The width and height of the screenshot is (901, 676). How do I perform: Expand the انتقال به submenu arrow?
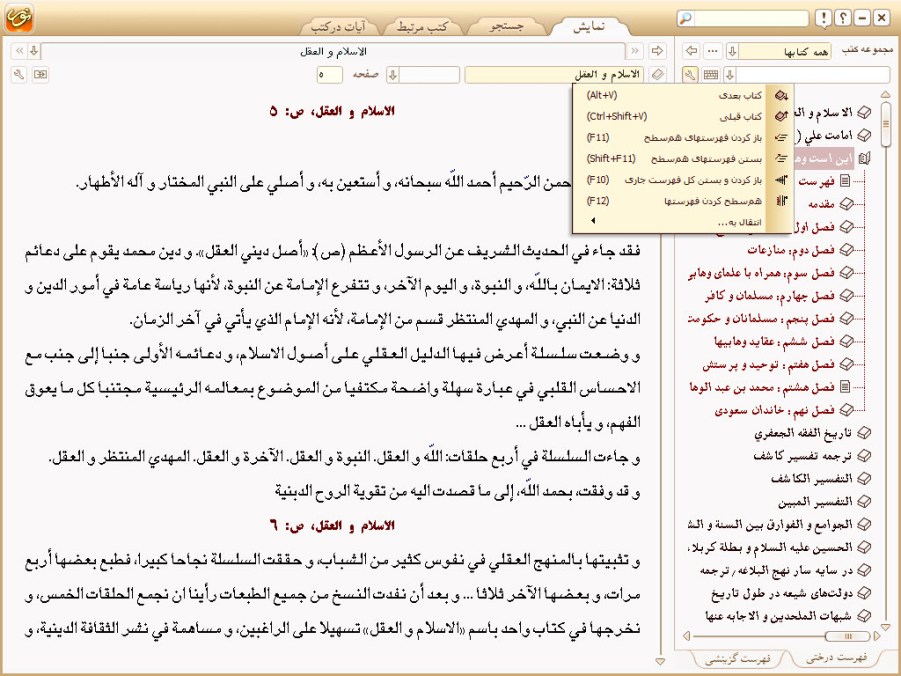[592, 221]
